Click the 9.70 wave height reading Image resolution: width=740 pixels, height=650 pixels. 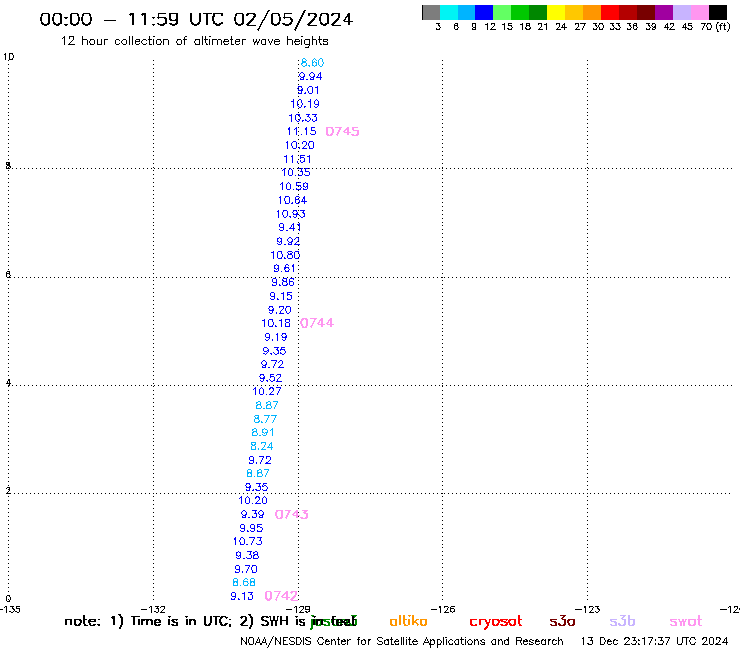246,569
